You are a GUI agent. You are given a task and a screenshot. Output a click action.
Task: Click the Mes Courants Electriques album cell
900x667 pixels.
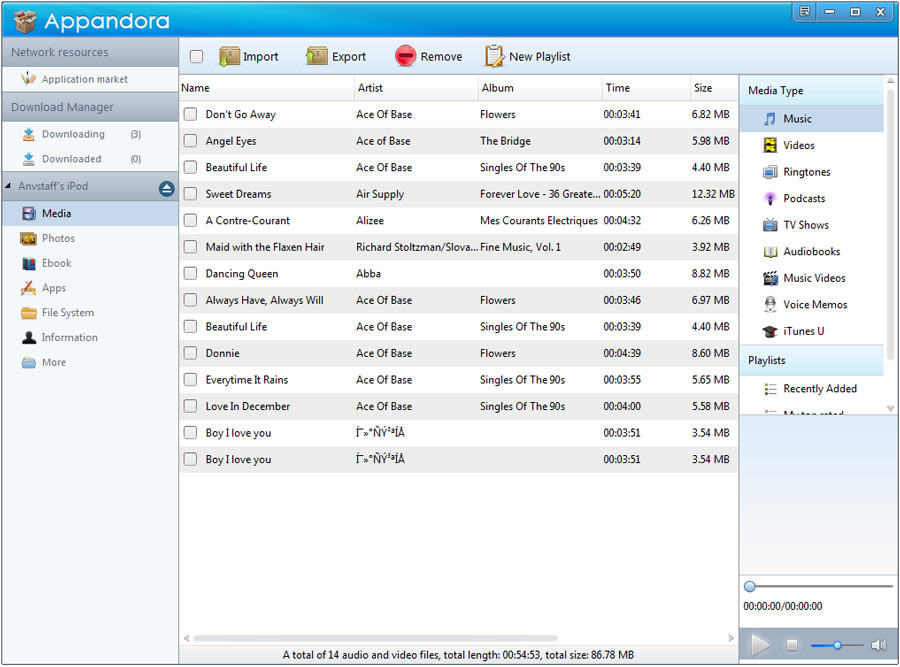[x=538, y=220]
